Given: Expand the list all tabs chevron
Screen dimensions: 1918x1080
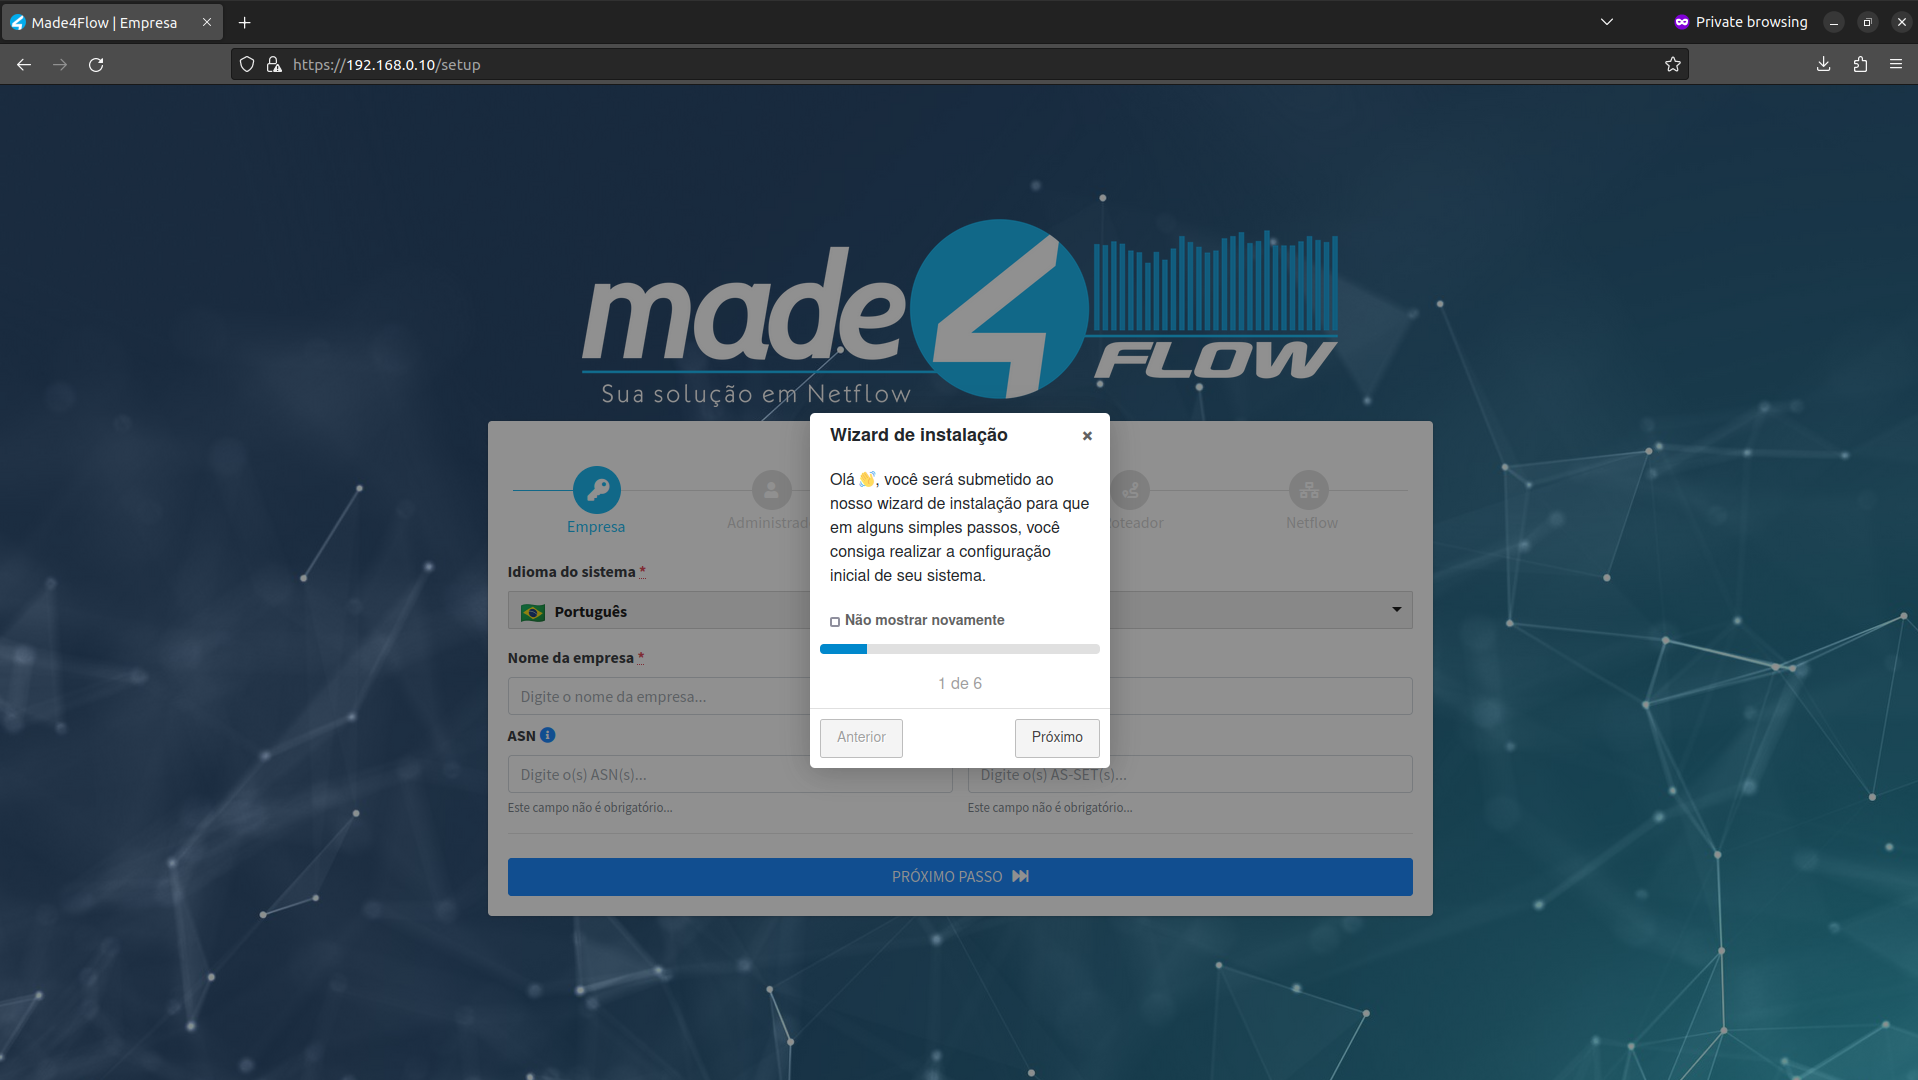Looking at the screenshot, I should (1607, 22).
